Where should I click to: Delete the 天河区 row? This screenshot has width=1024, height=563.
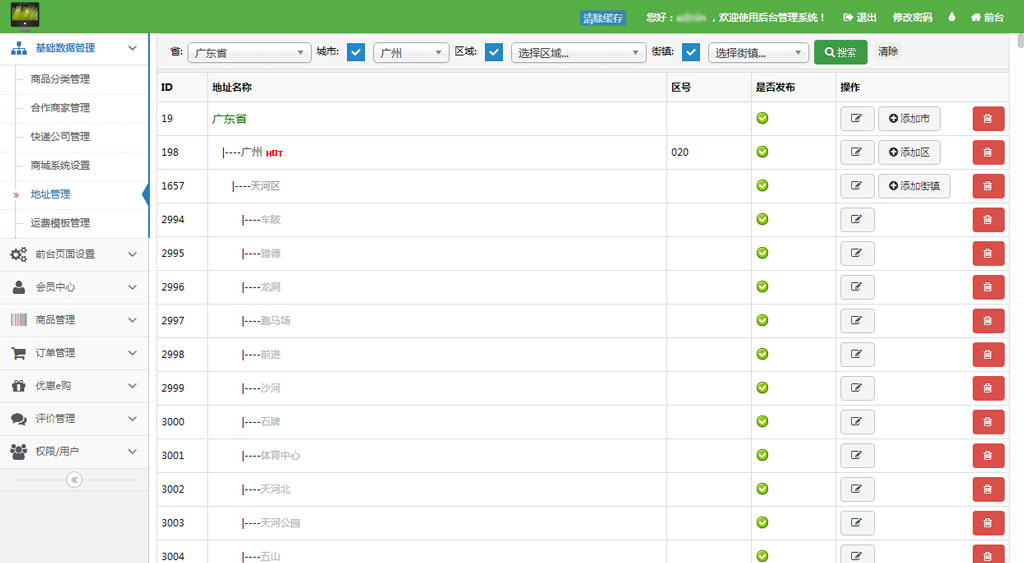(x=988, y=186)
